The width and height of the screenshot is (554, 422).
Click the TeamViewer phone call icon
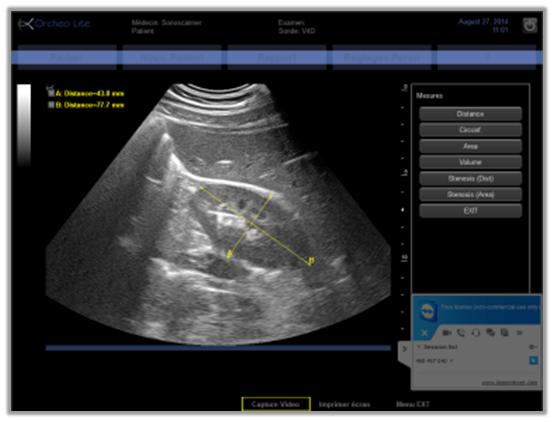click(x=461, y=333)
